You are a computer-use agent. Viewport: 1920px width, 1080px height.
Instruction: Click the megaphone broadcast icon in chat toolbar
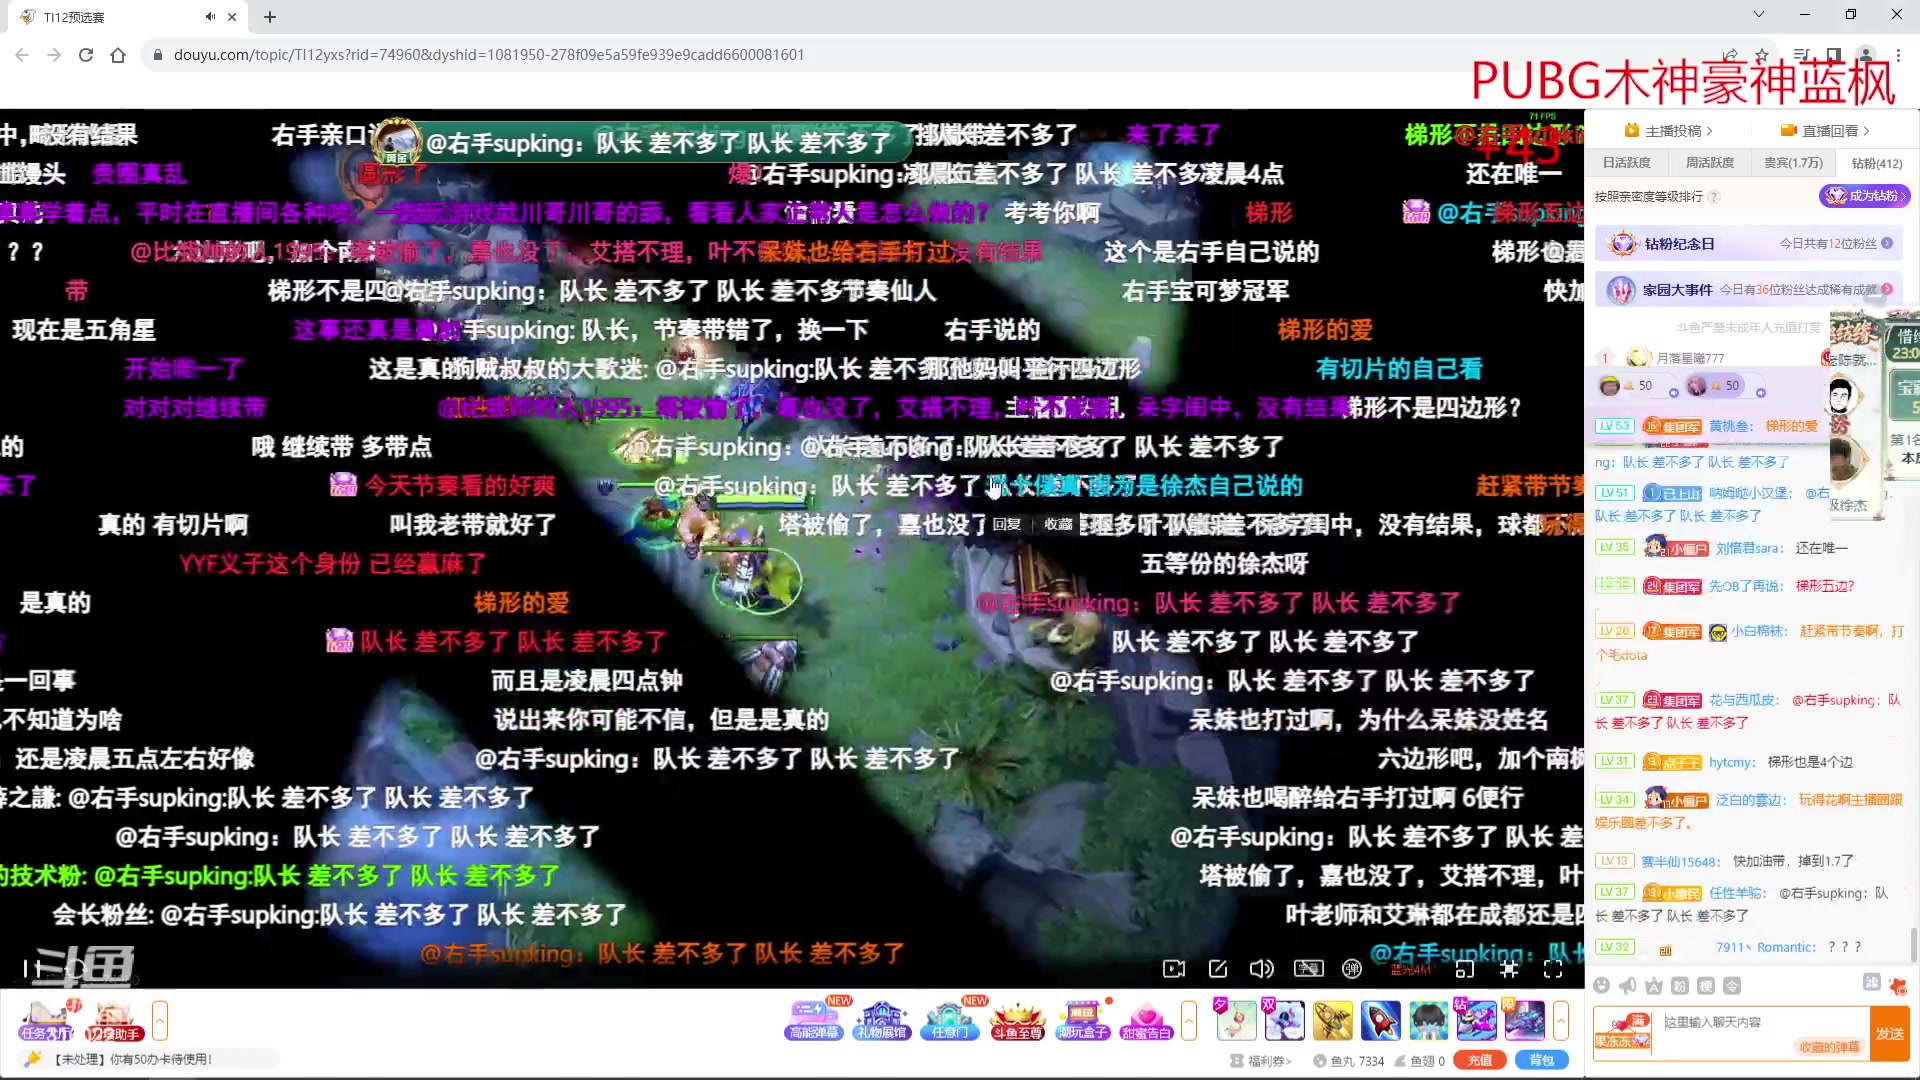(x=1628, y=986)
